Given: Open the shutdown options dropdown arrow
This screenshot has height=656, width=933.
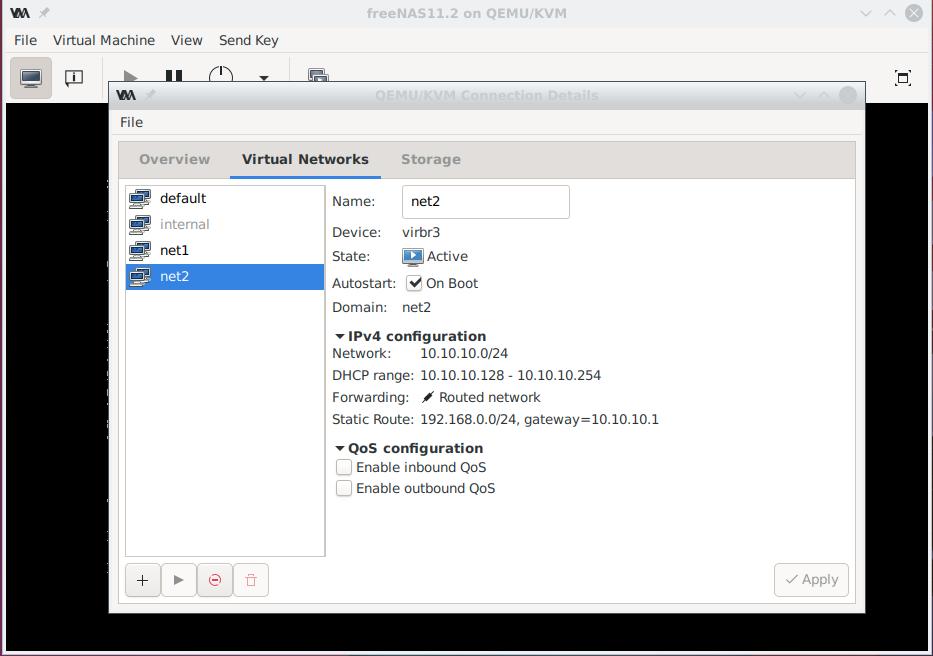Looking at the screenshot, I should click(264, 77).
